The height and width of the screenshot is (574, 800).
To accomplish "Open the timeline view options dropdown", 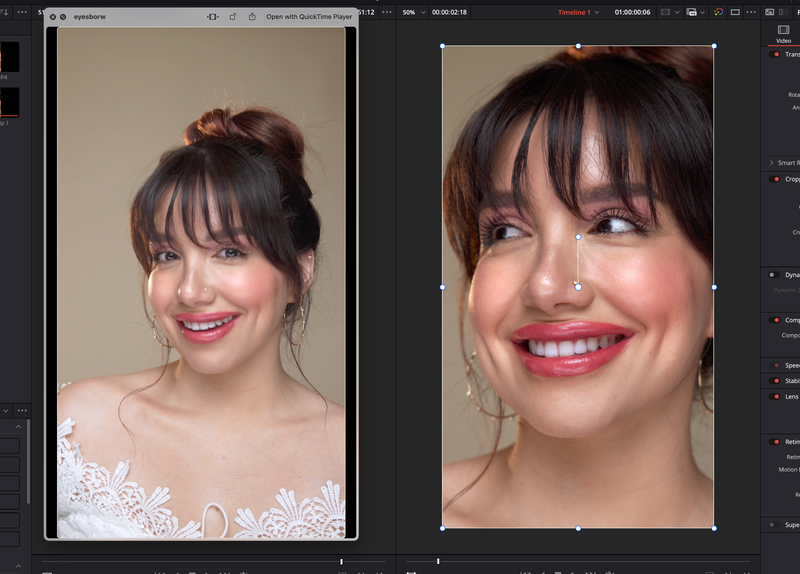I will [x=695, y=12].
